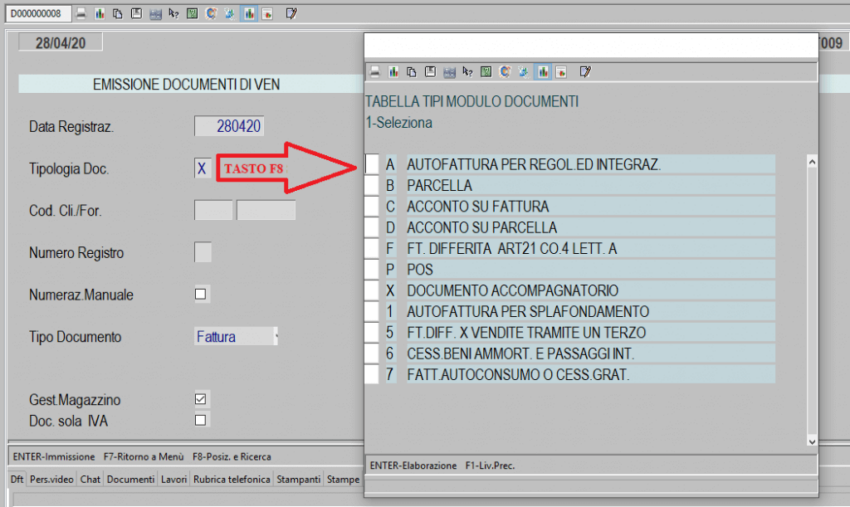Select the FT. DIFFERITA ART21 CO.4 LETT. A row text
Screen dimensions: 850x507
[x=512, y=248]
